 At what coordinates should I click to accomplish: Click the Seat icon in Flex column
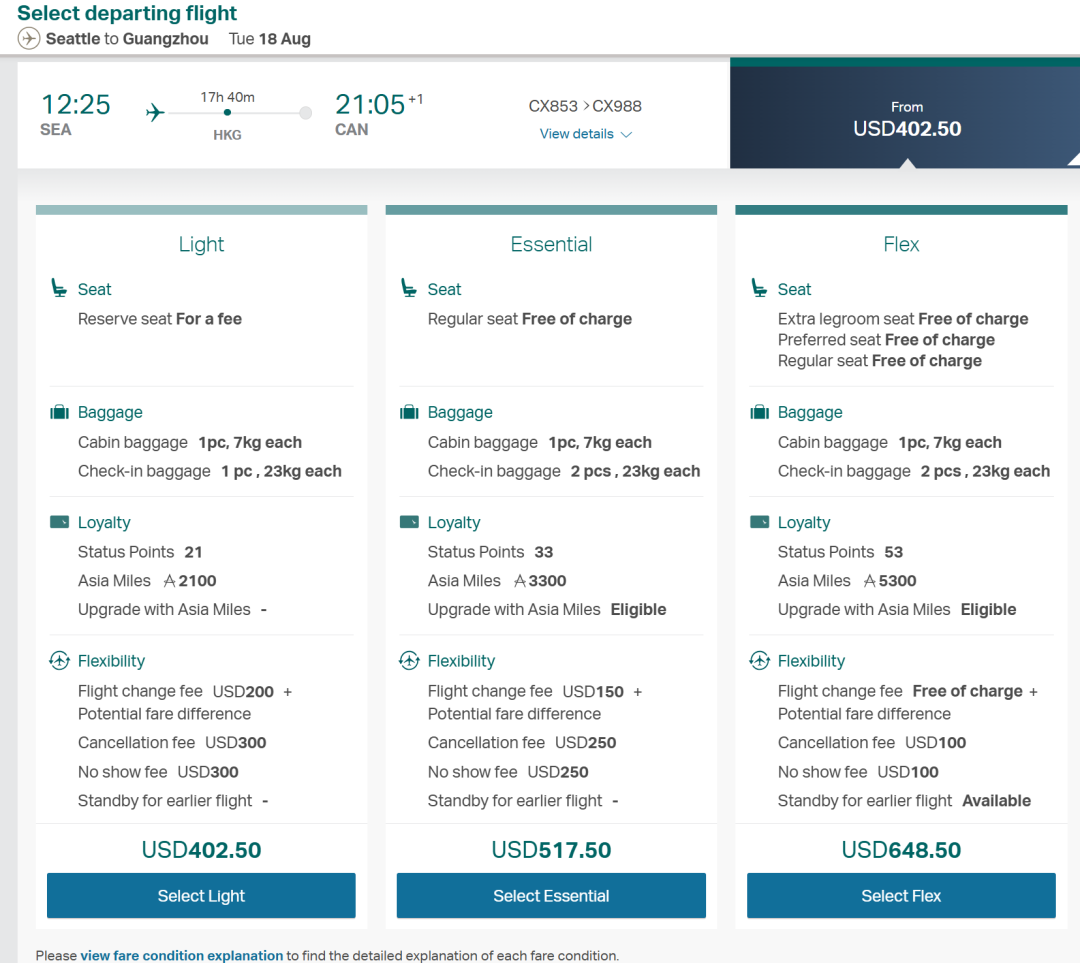coord(759,288)
